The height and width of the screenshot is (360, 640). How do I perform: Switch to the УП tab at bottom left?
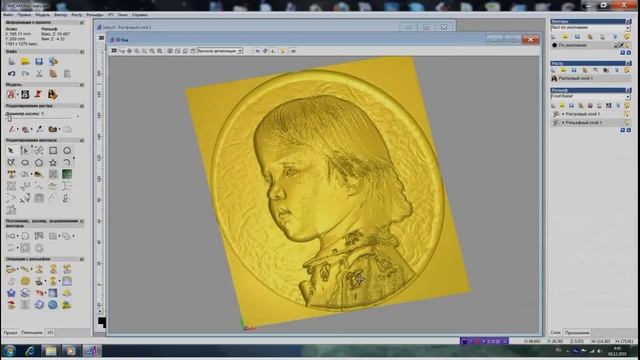coord(50,333)
